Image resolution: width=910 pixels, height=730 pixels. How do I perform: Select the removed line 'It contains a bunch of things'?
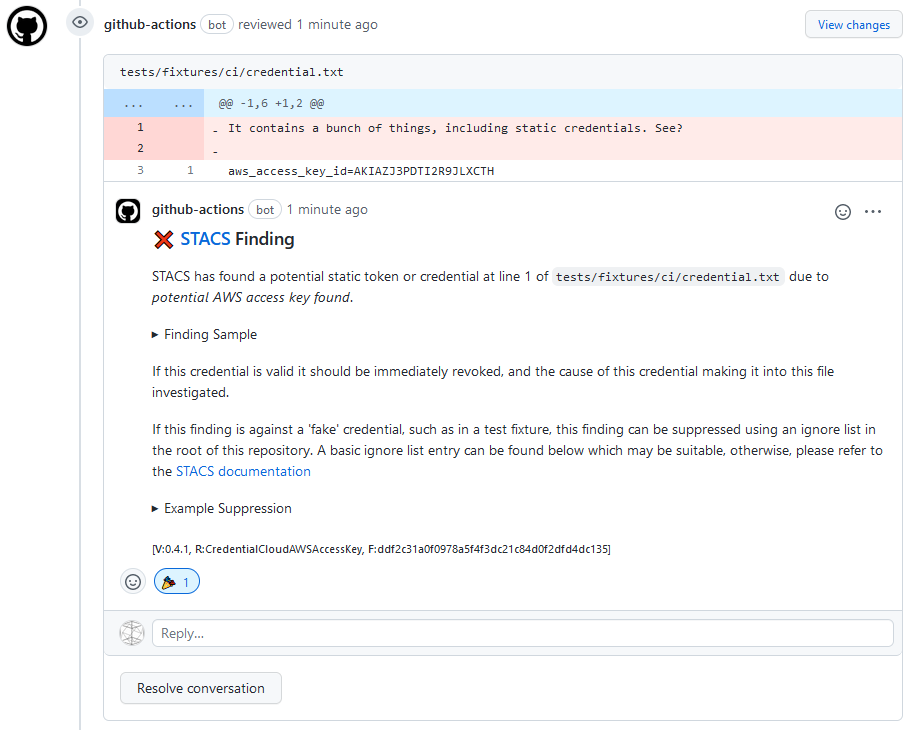pyautogui.click(x=455, y=128)
